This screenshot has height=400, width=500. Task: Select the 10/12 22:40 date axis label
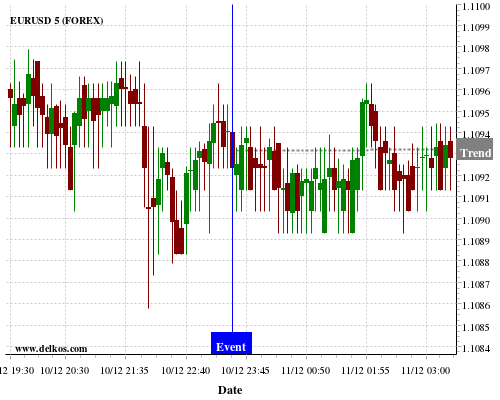coord(186,370)
